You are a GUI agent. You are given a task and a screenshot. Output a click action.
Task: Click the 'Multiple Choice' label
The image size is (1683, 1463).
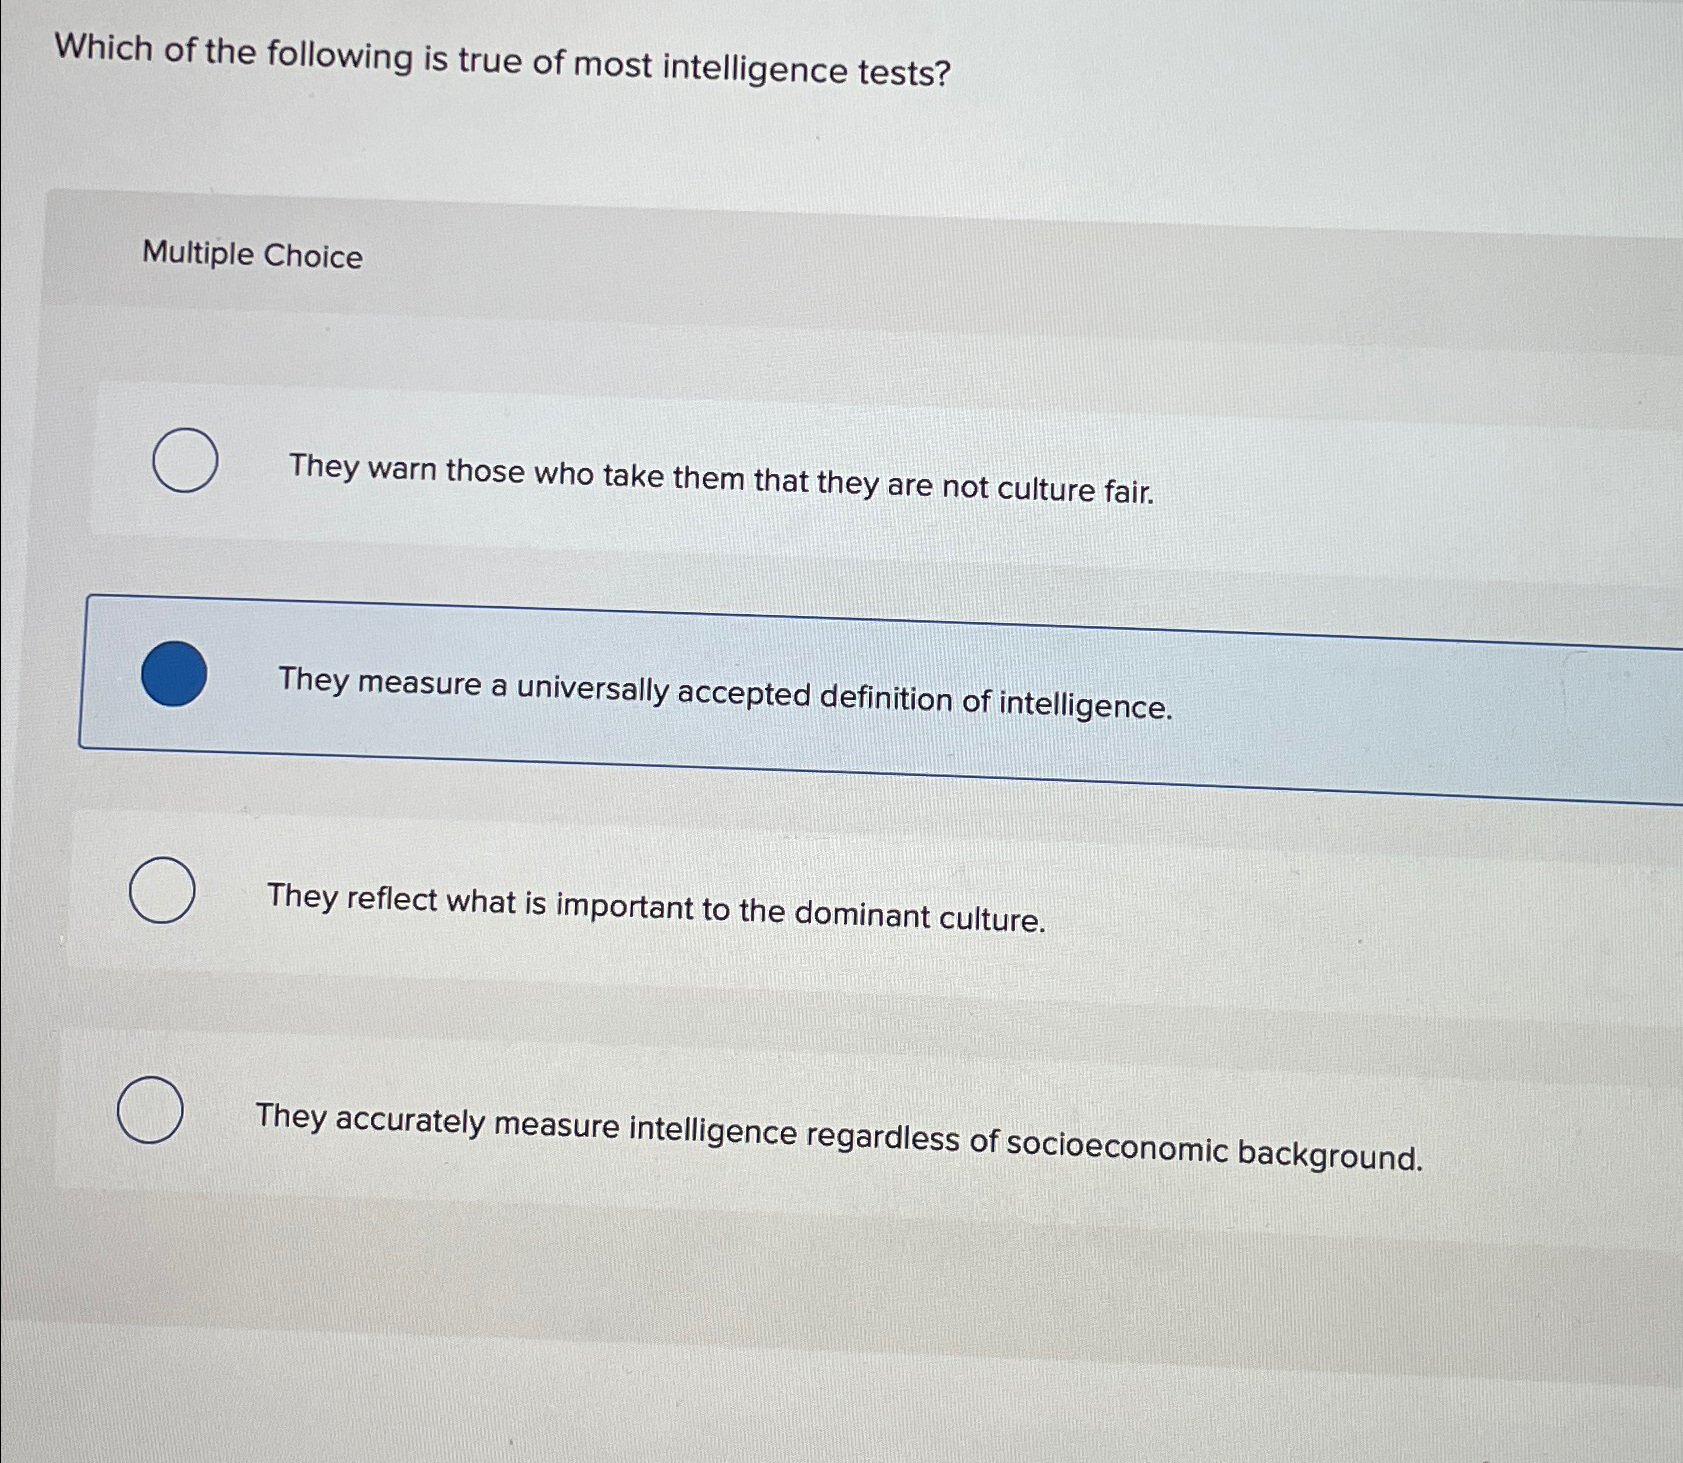[252, 257]
